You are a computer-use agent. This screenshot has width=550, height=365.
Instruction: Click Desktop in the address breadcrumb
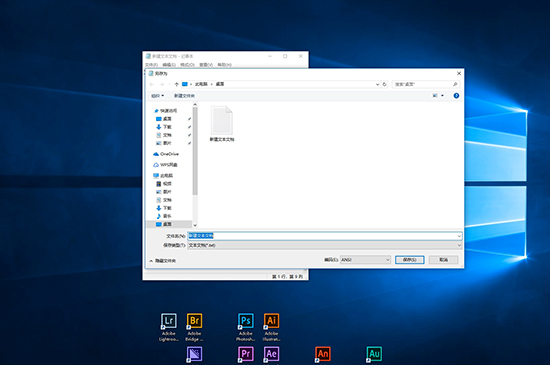pos(220,84)
